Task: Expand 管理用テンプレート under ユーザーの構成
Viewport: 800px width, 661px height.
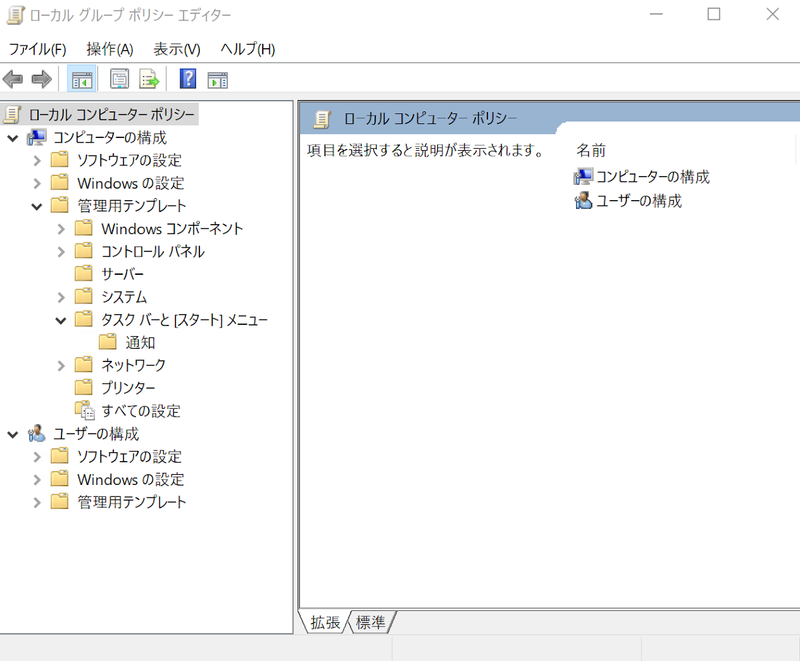Action: [x=37, y=502]
